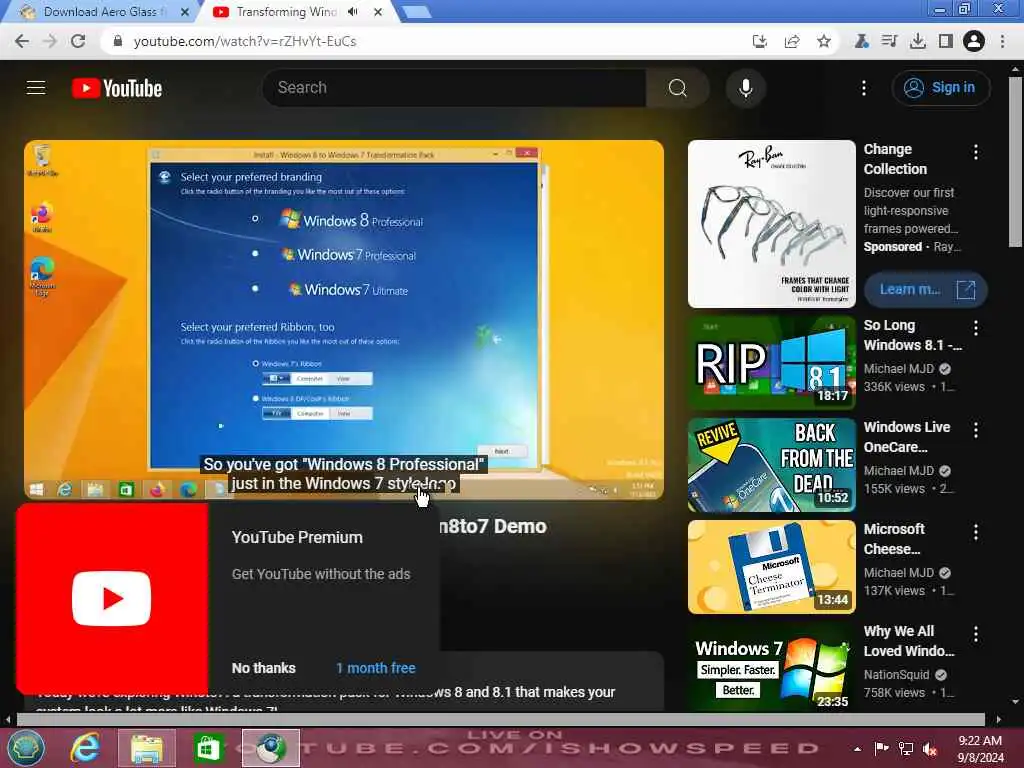Open File Explorer from taskbar

(147, 748)
